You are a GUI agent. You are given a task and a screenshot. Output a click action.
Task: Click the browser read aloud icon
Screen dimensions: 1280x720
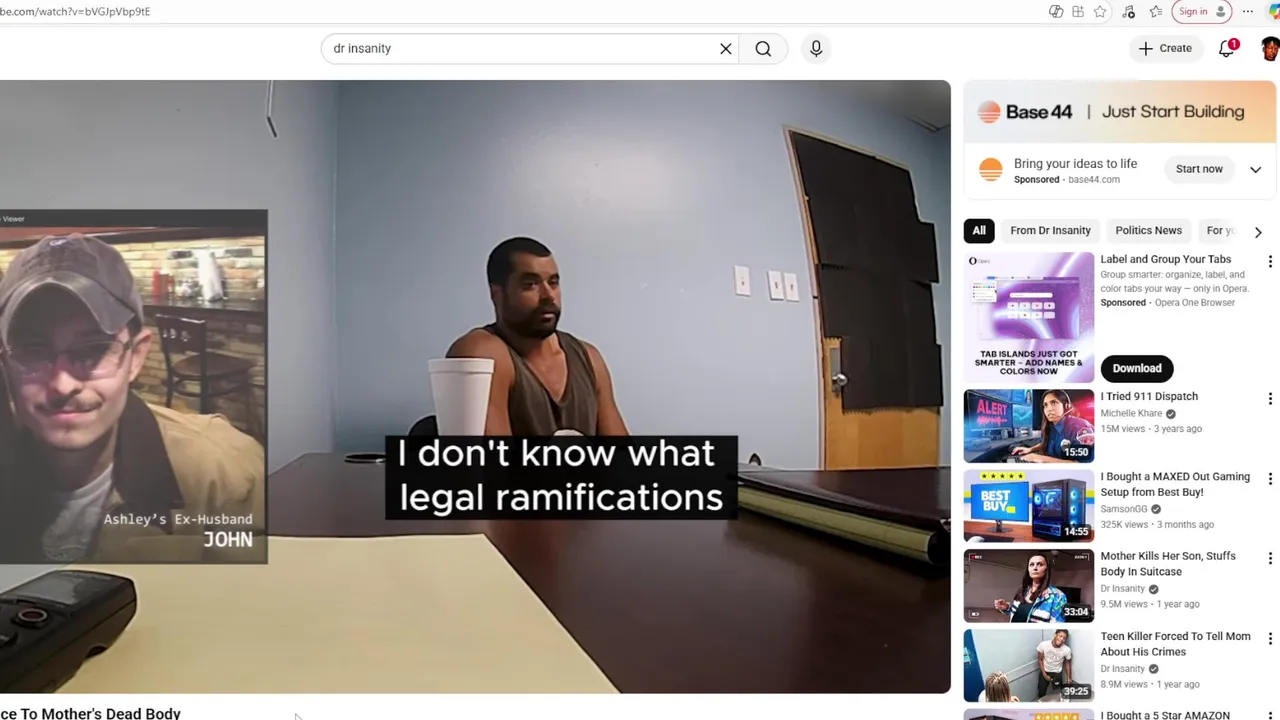1056,12
